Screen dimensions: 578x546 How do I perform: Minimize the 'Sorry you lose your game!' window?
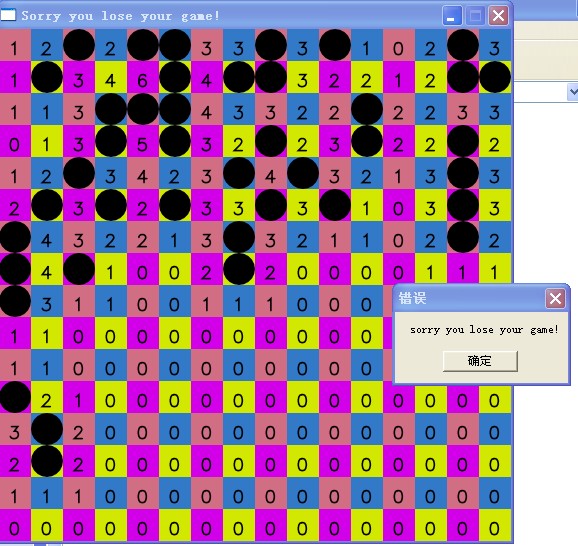coord(452,16)
